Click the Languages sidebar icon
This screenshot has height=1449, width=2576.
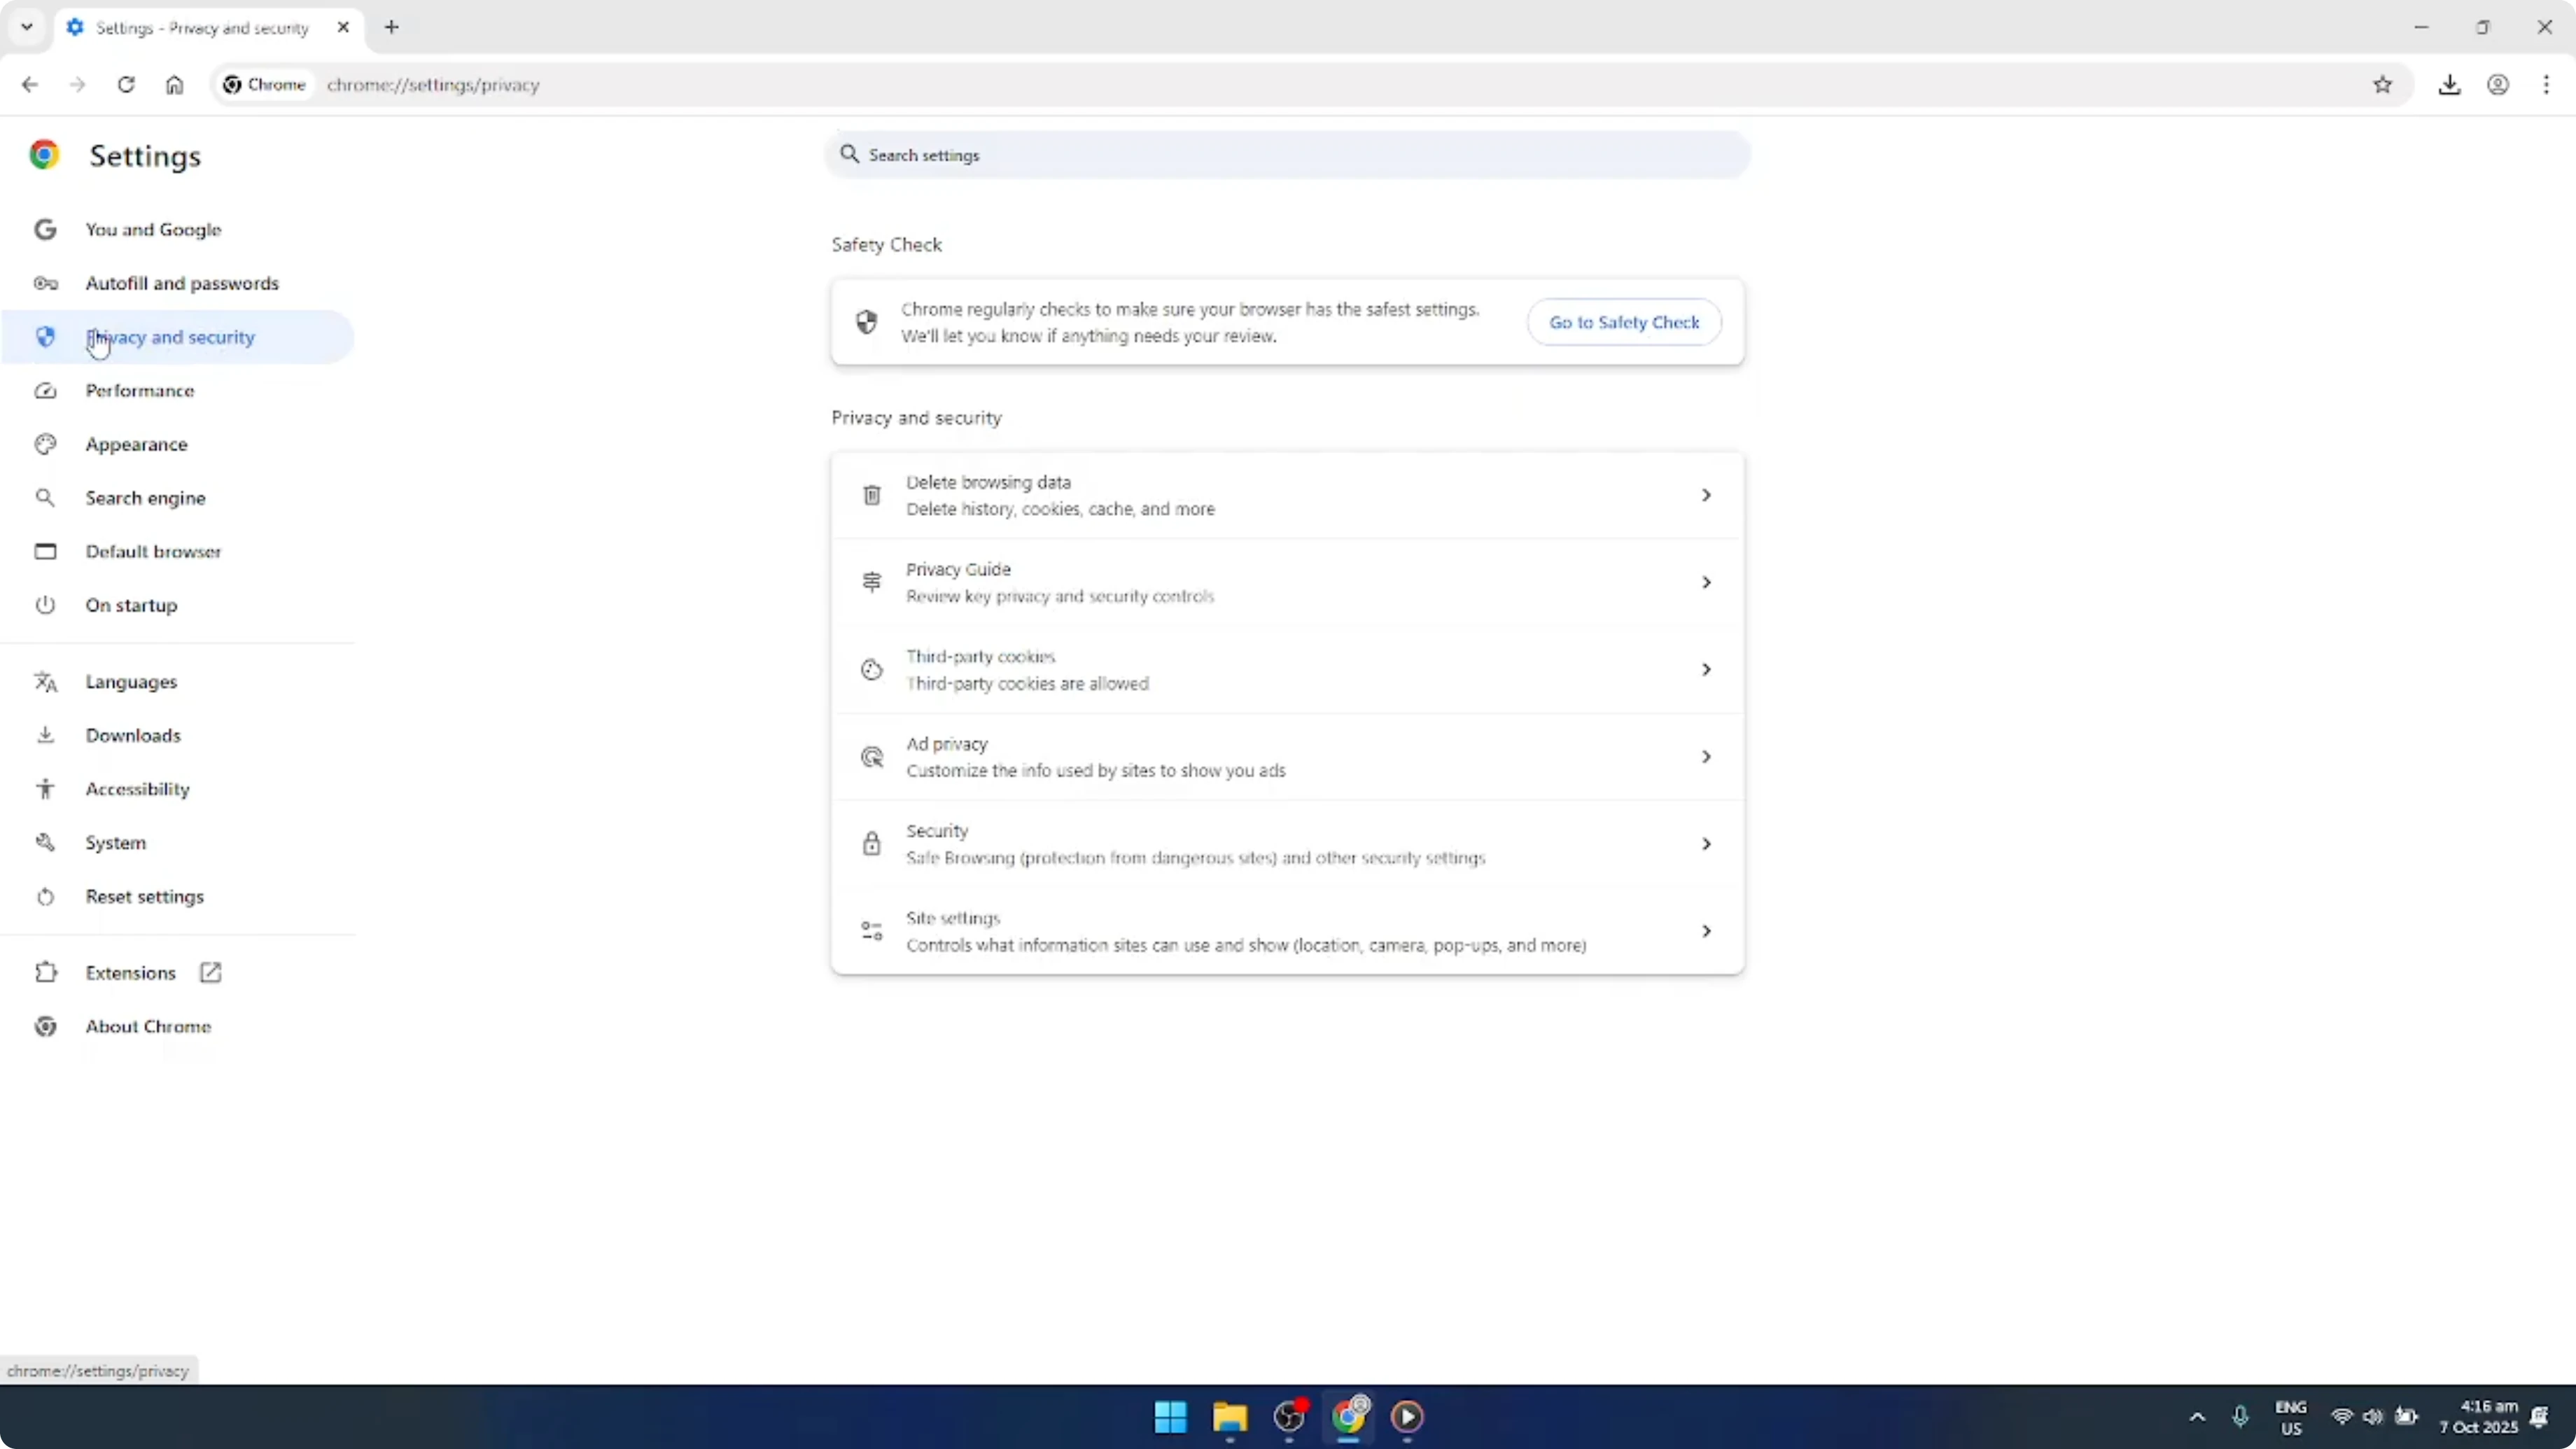coord(45,681)
